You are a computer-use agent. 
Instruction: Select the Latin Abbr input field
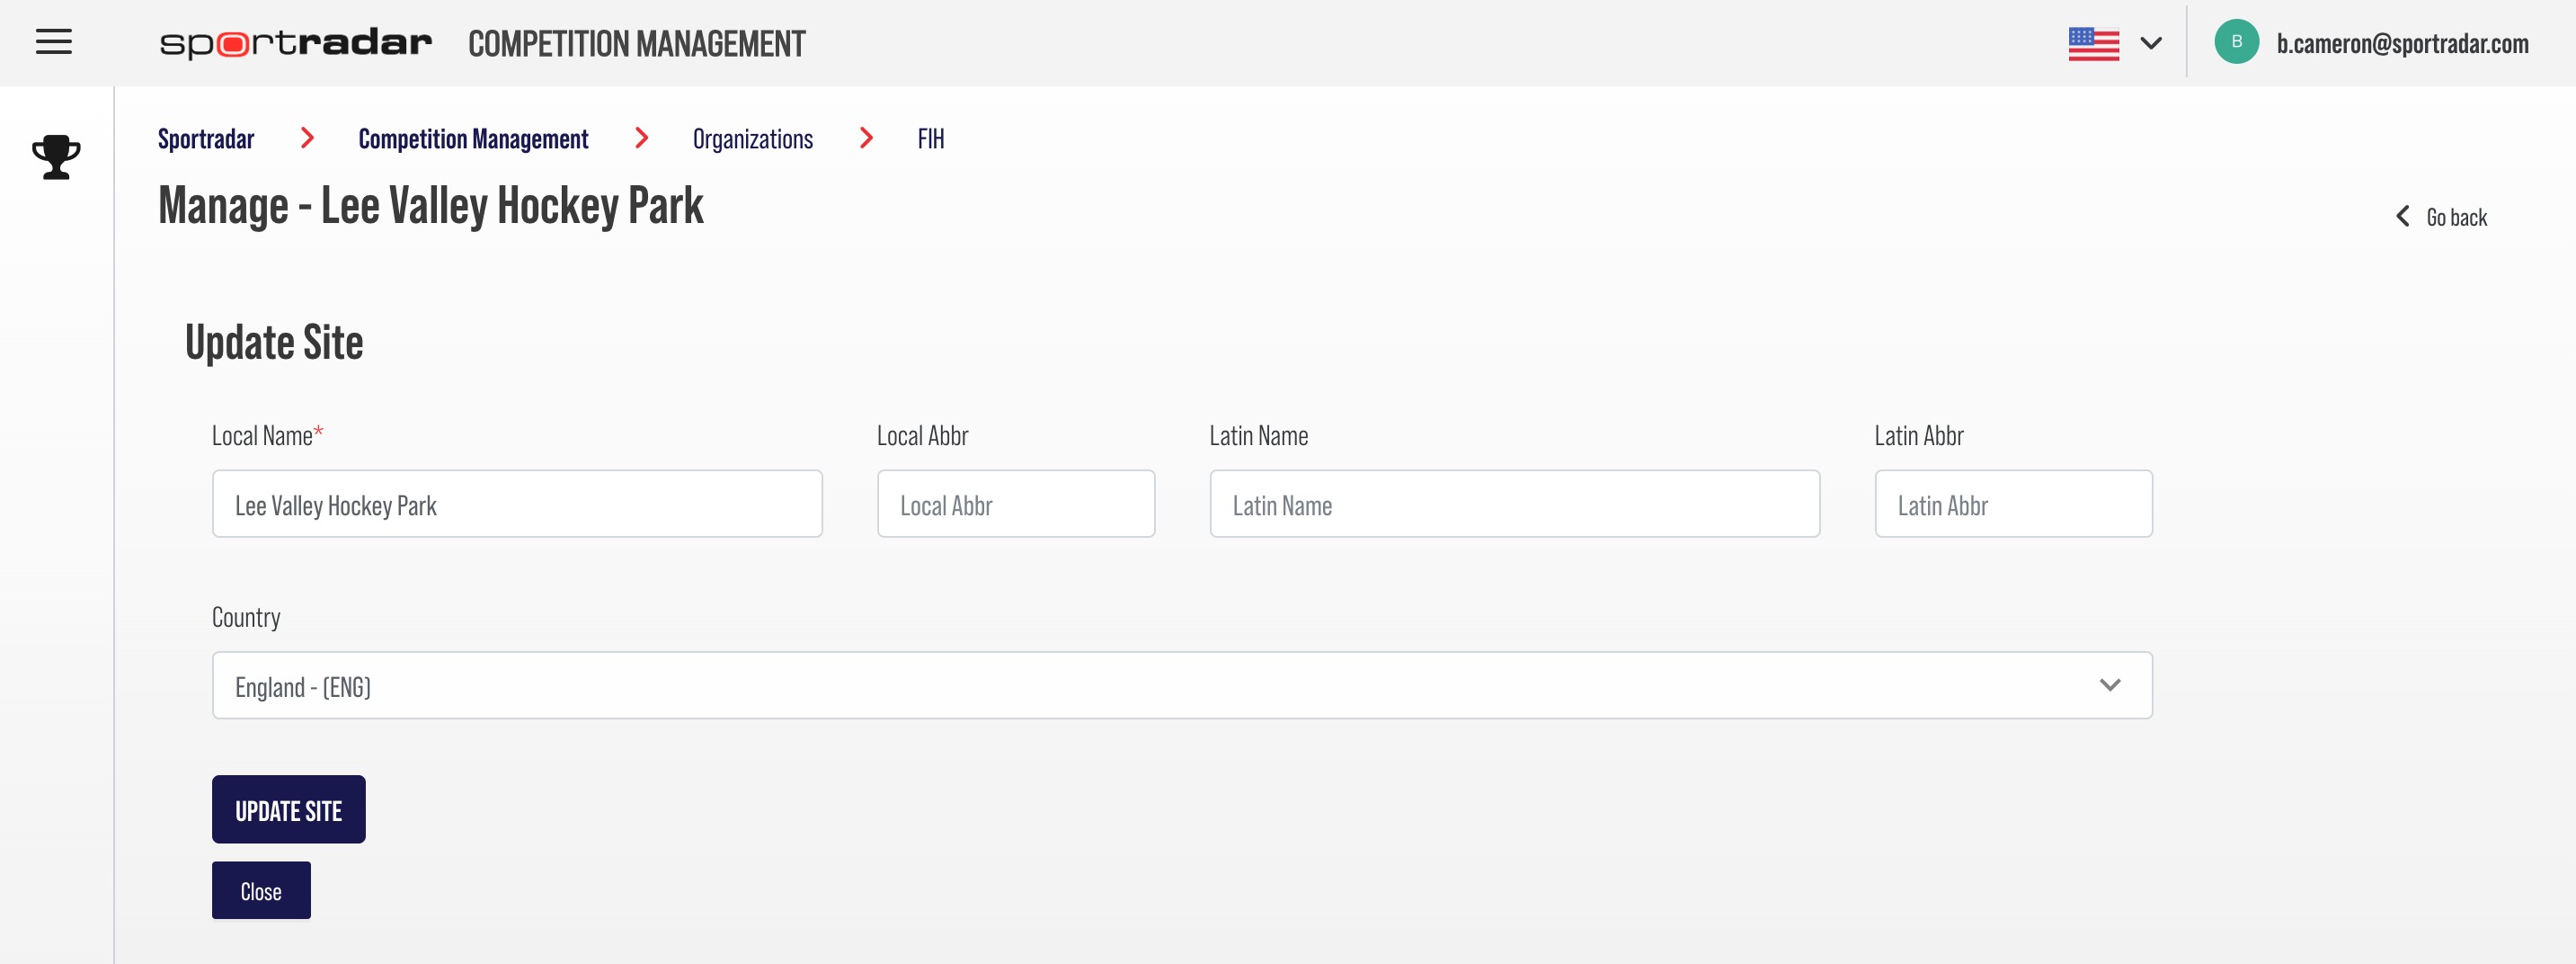(2013, 504)
